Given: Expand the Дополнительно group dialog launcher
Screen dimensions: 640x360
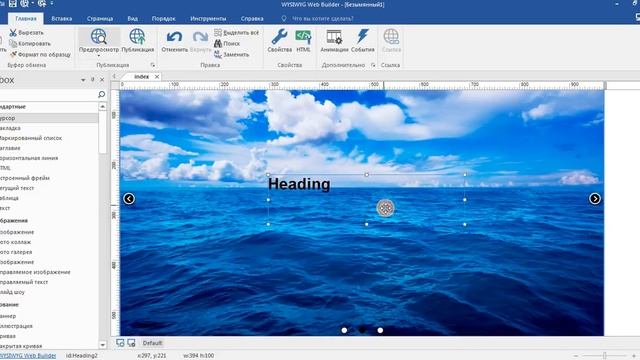Looking at the screenshot, I should pos(373,65).
